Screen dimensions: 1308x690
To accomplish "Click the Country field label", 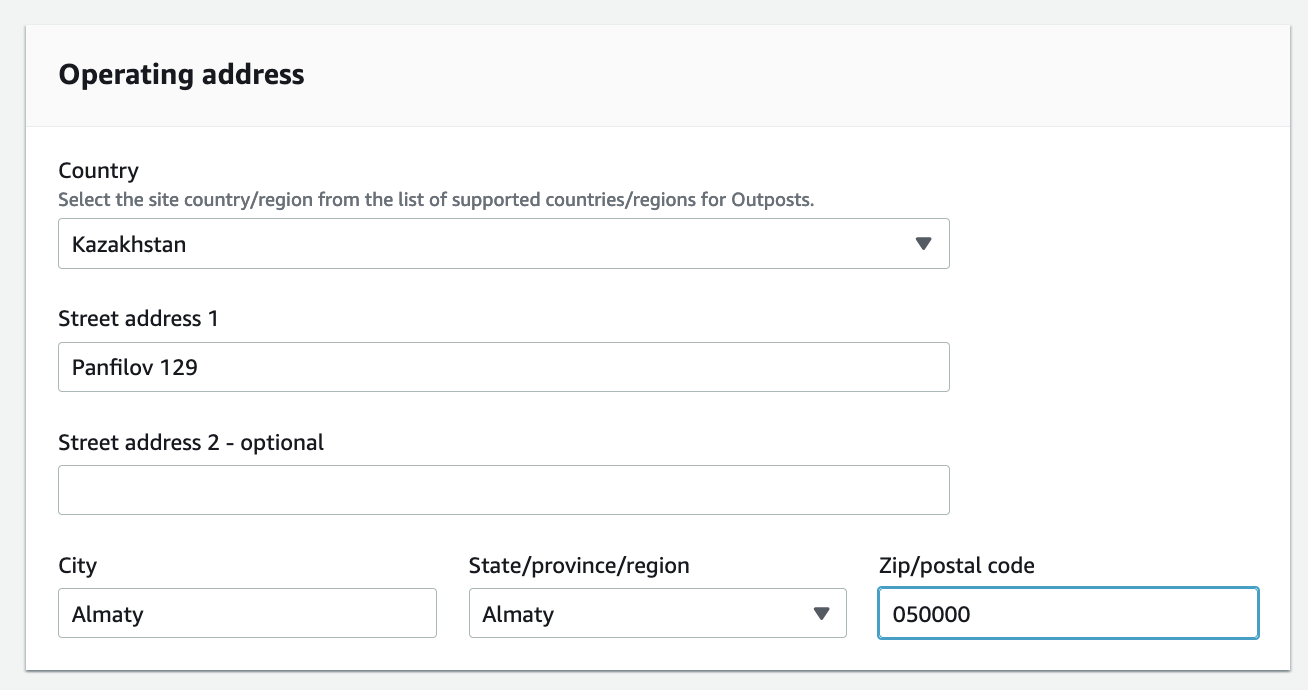I will [x=98, y=171].
